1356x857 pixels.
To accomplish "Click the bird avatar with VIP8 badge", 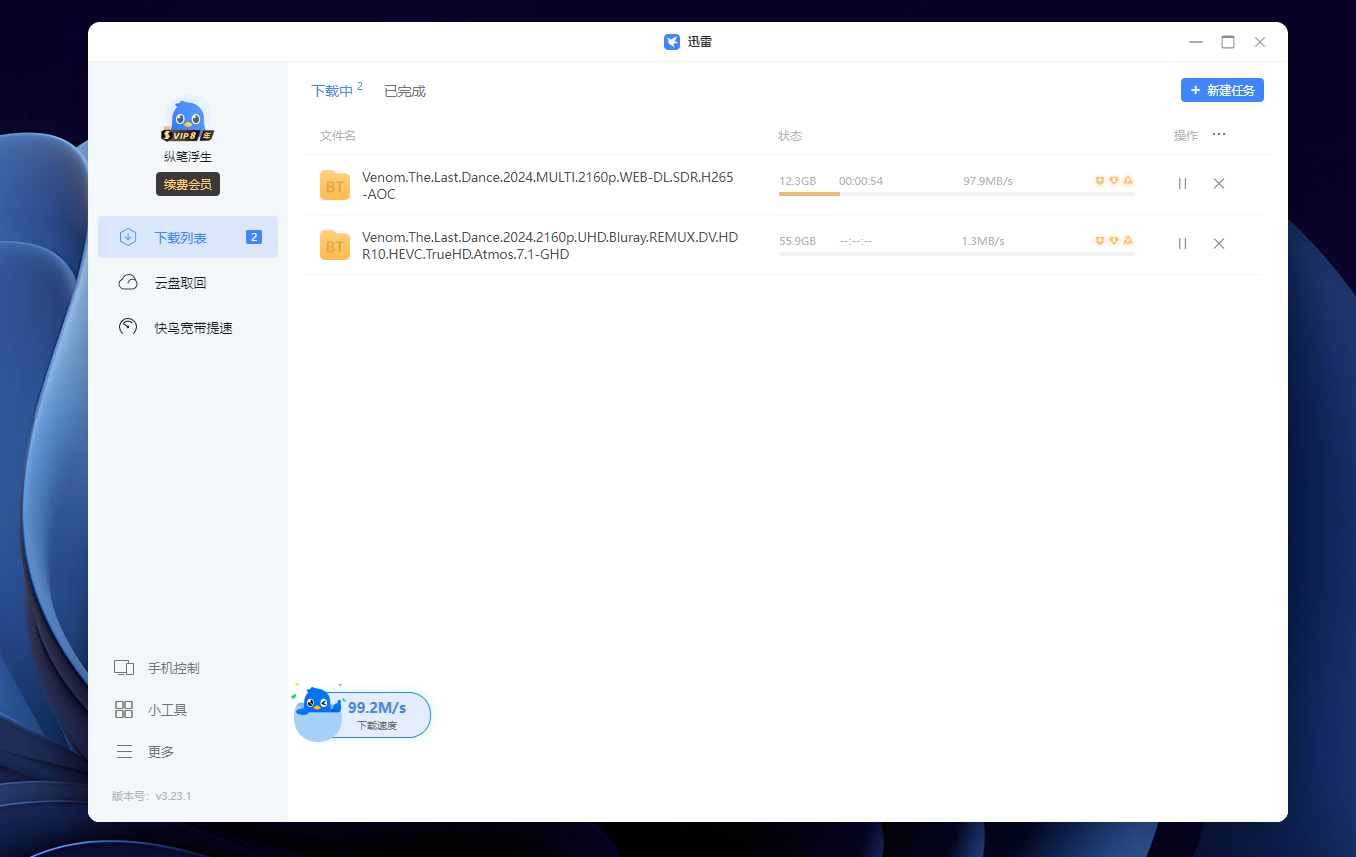I will pyautogui.click(x=187, y=119).
